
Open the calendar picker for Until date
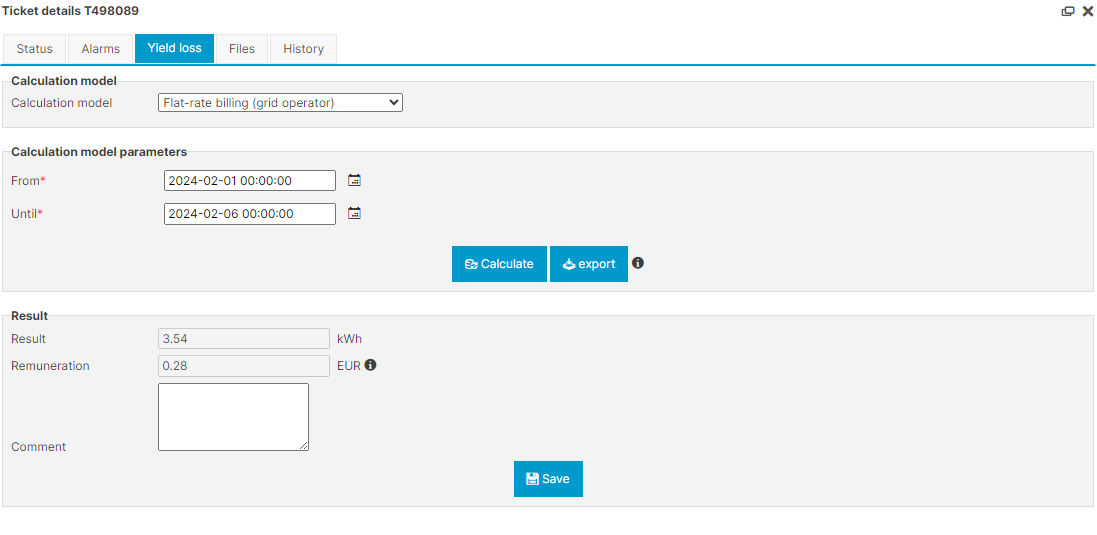tap(354, 213)
